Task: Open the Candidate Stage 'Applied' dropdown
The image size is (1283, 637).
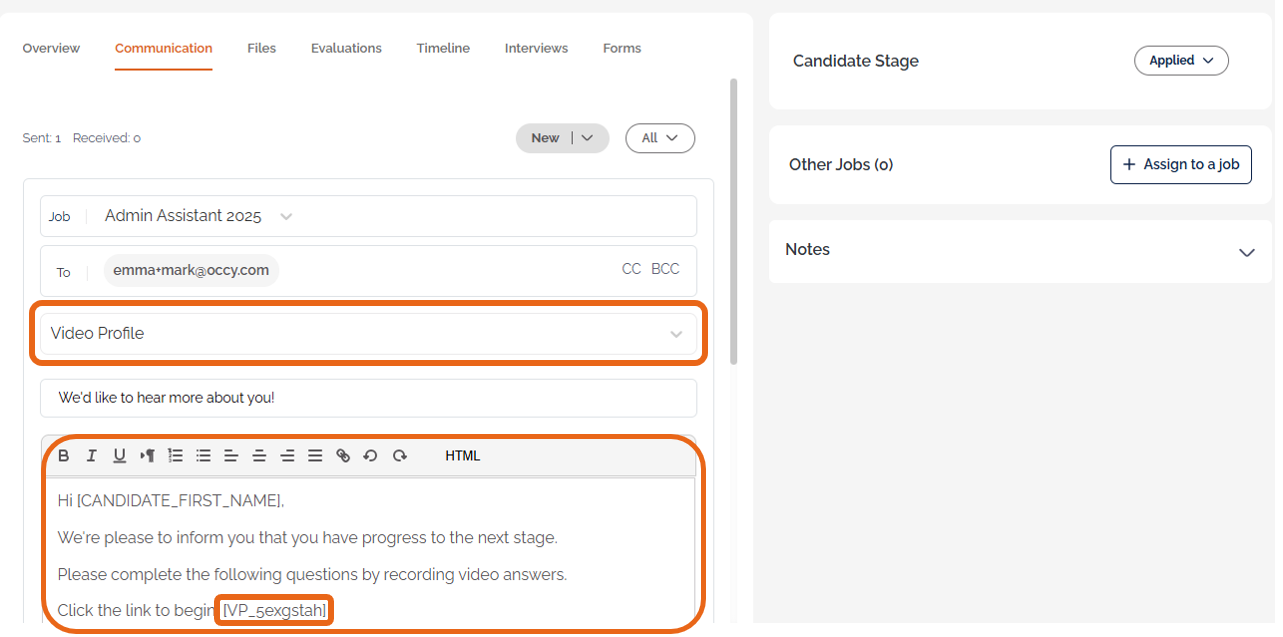Action: click(x=1181, y=61)
